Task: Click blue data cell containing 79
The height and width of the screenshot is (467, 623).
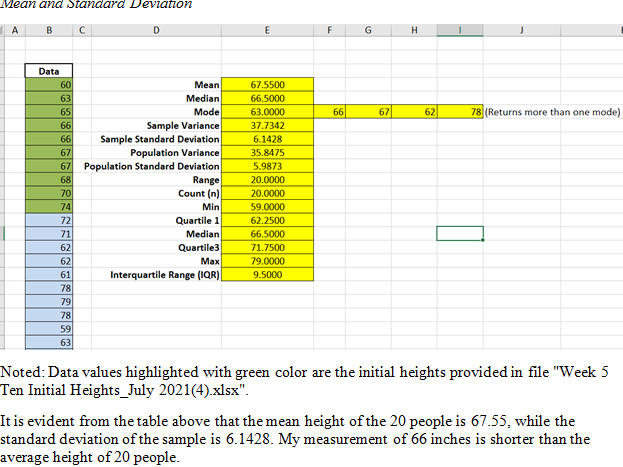Action: point(49,302)
